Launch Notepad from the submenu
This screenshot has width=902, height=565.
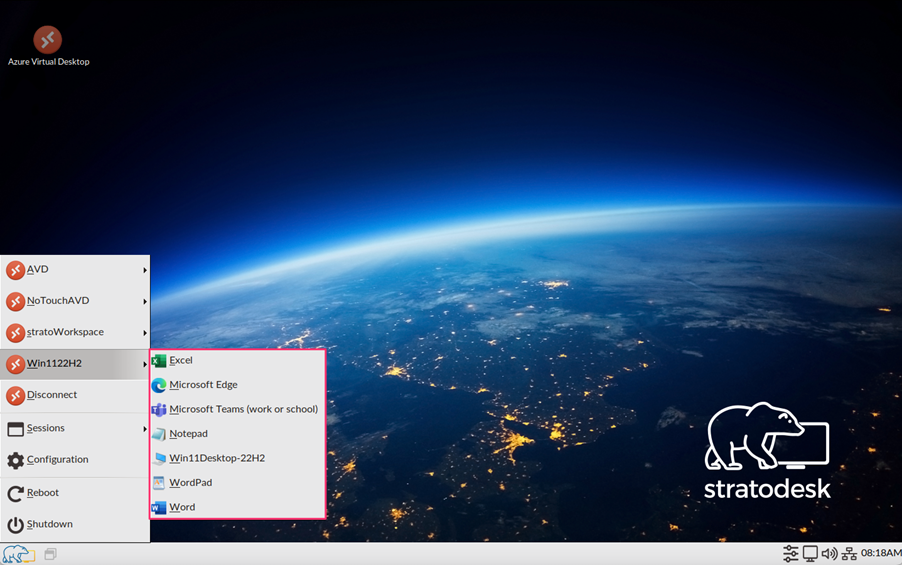pyautogui.click(x=238, y=434)
